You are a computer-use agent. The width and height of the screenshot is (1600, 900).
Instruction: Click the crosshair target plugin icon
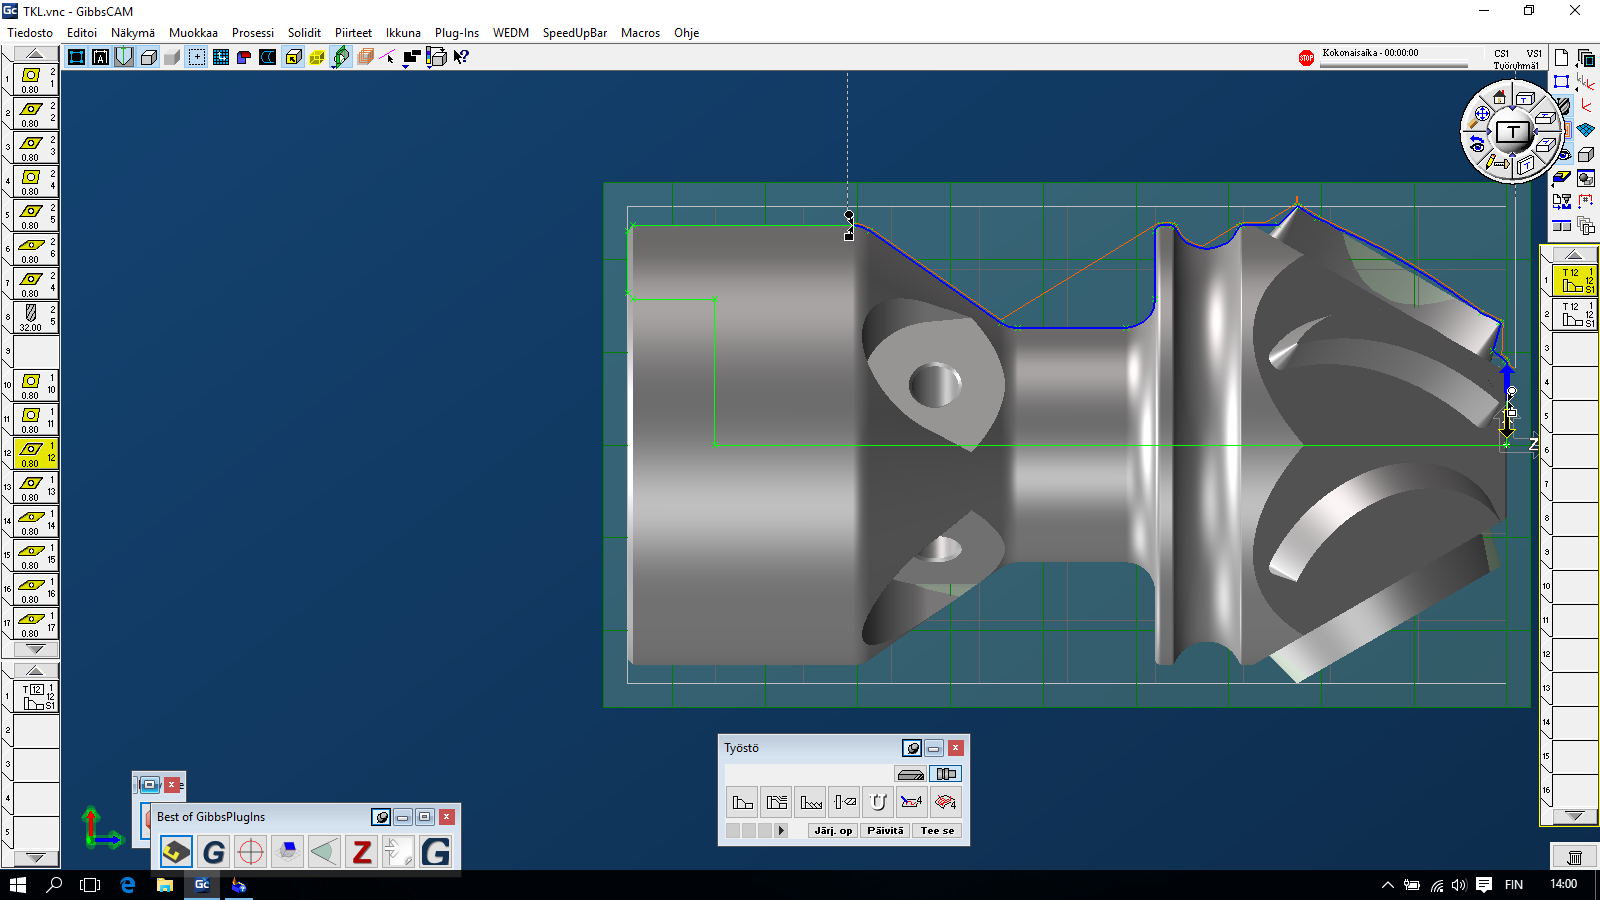tap(251, 852)
